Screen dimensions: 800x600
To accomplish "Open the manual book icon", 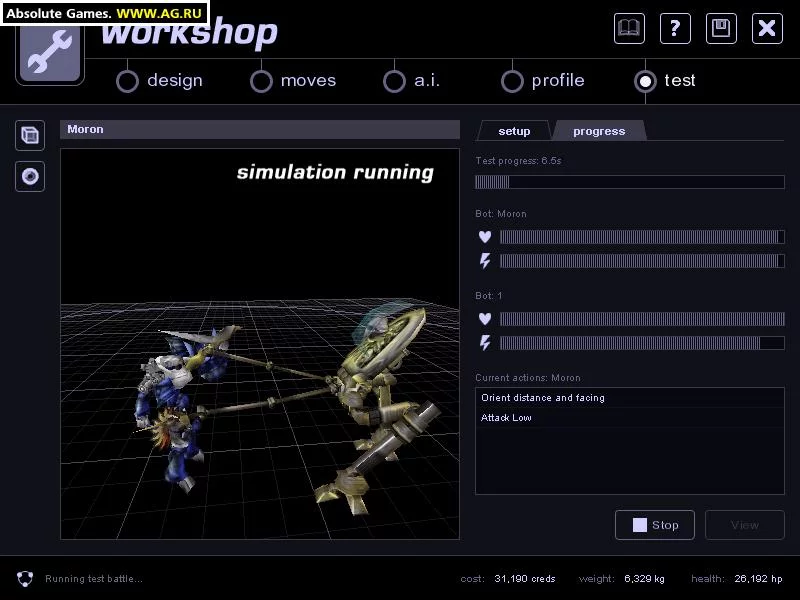I will pyautogui.click(x=629, y=29).
